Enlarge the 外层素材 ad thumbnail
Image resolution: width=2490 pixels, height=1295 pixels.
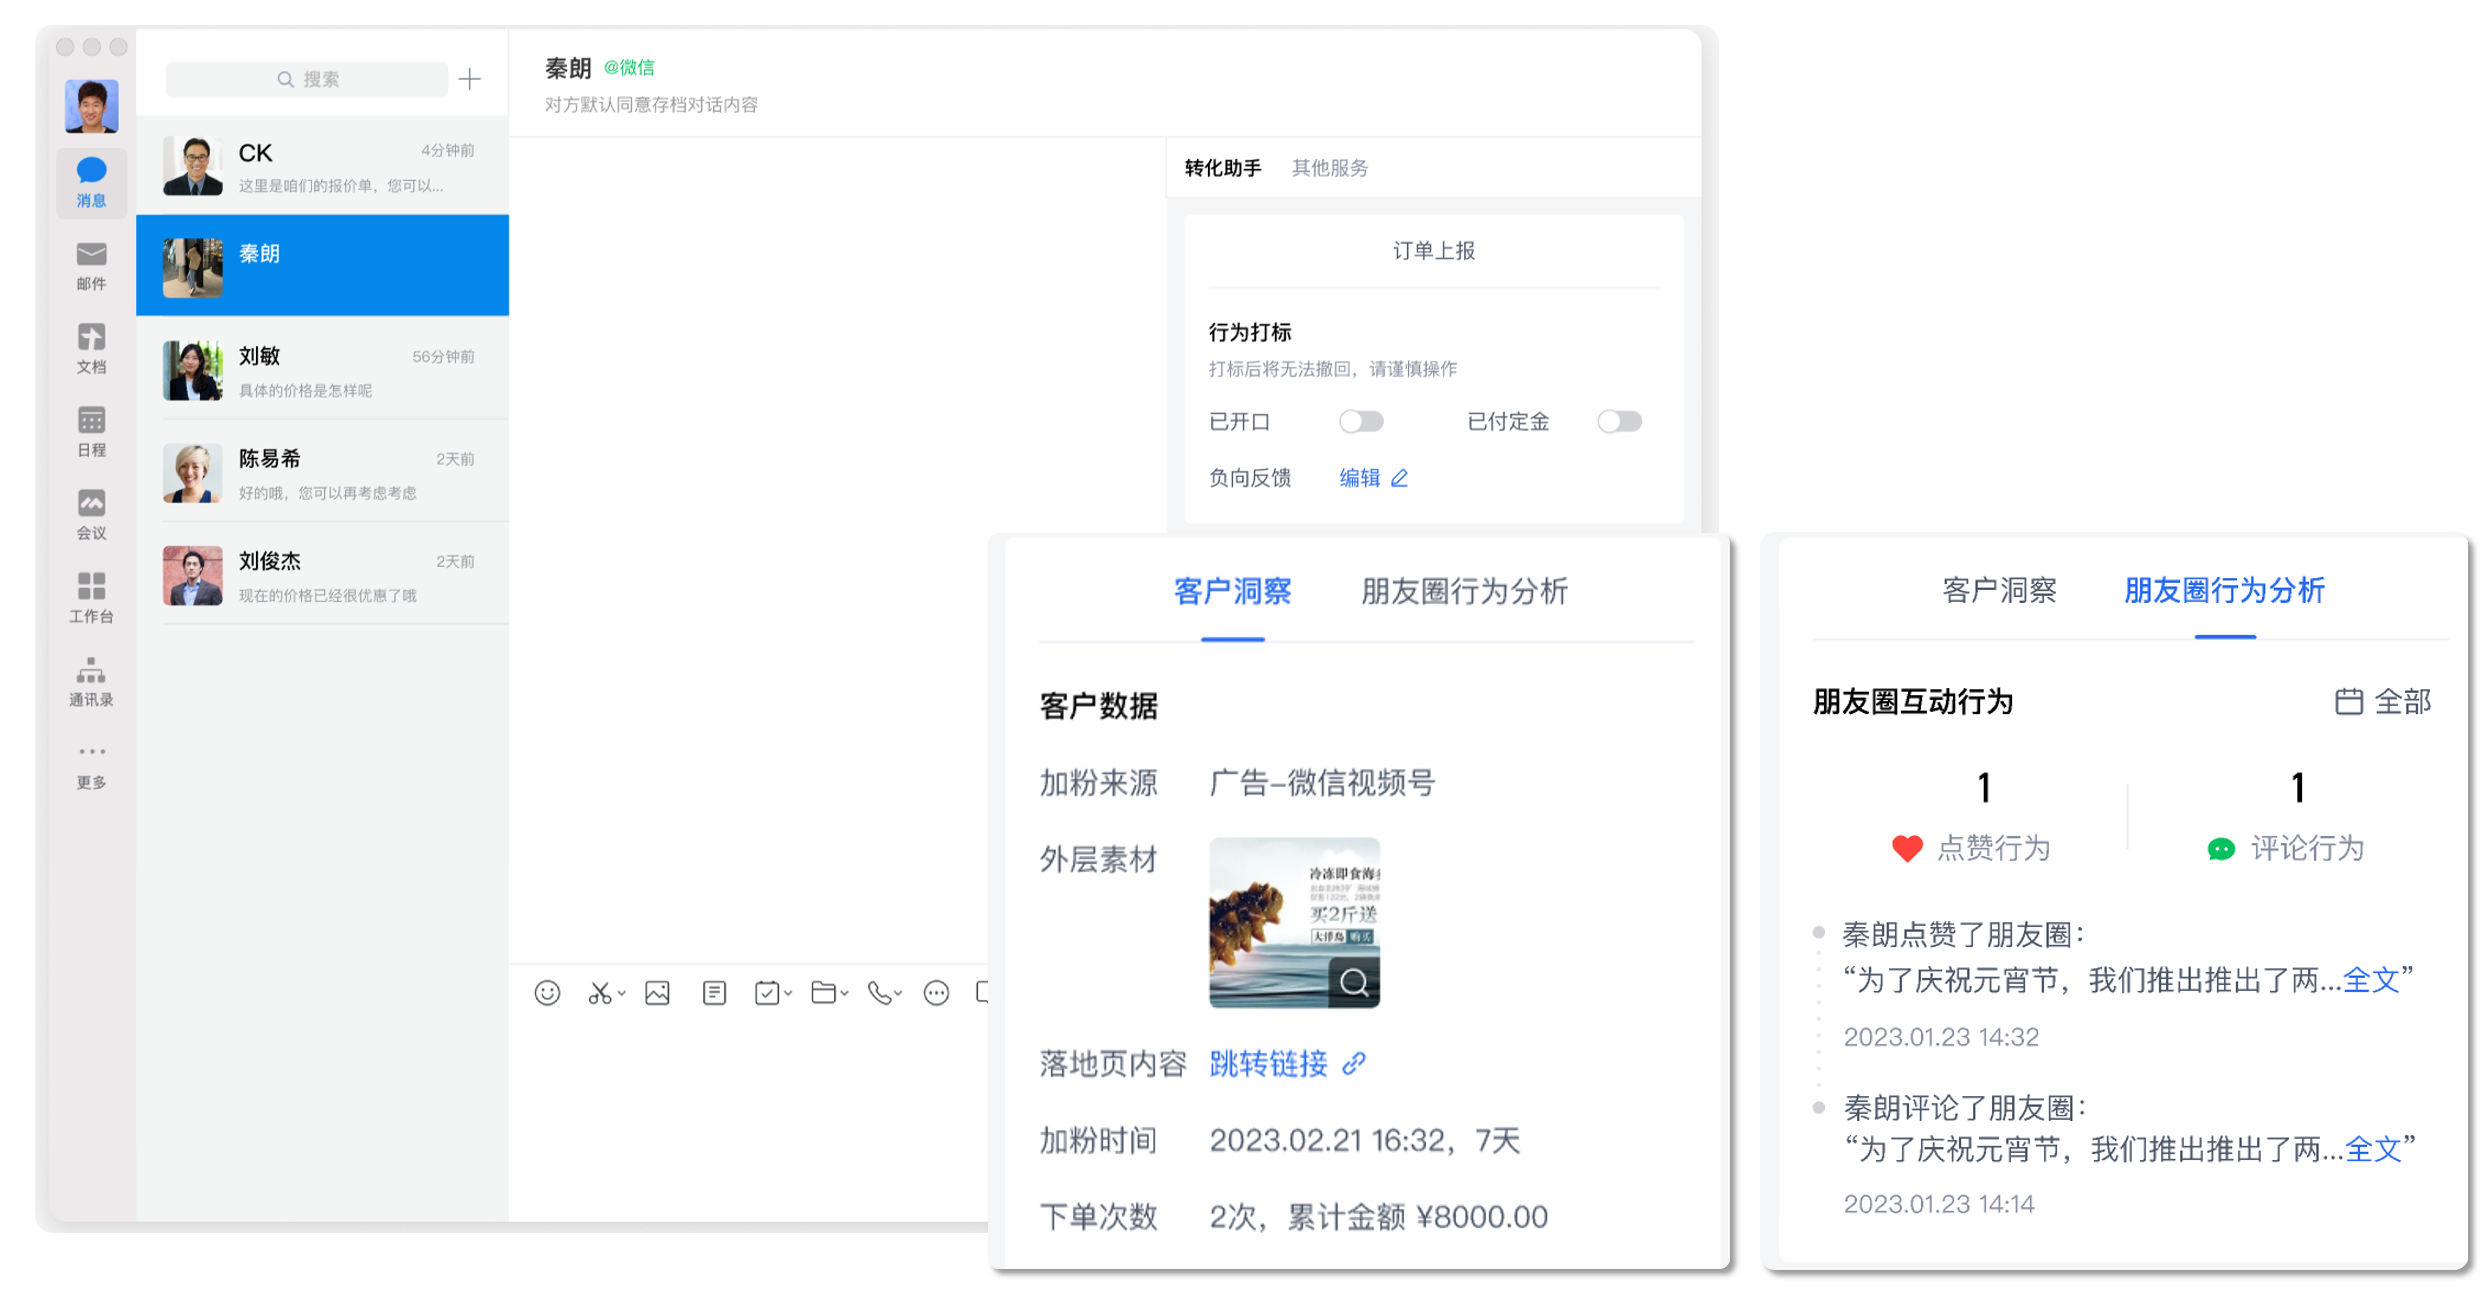coord(1353,982)
